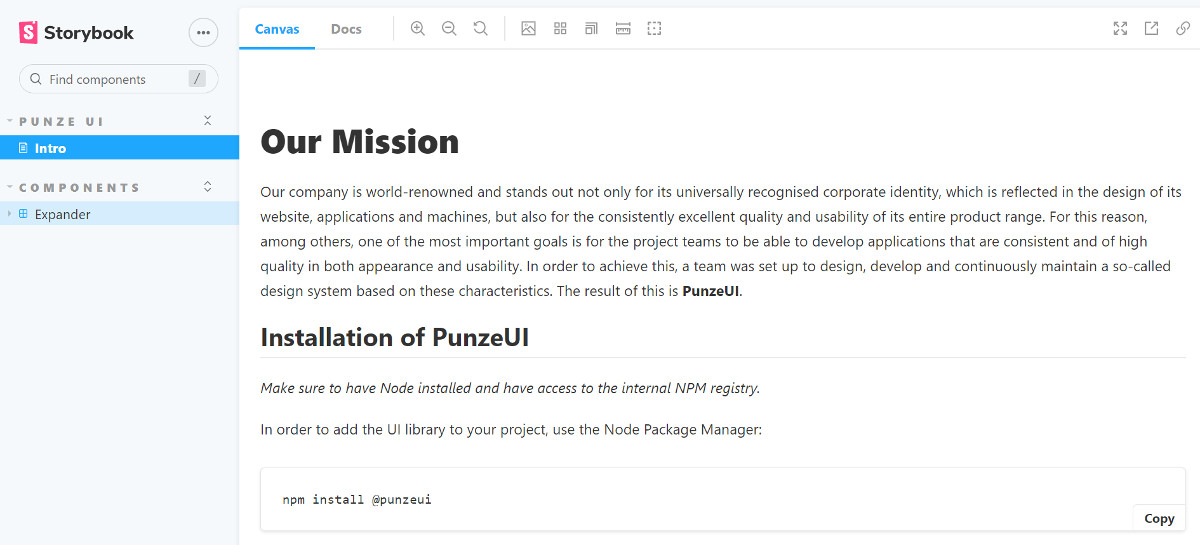Go full screen with the expand icon
Screen dimensions: 1200x545
pyautogui.click(x=1120, y=29)
